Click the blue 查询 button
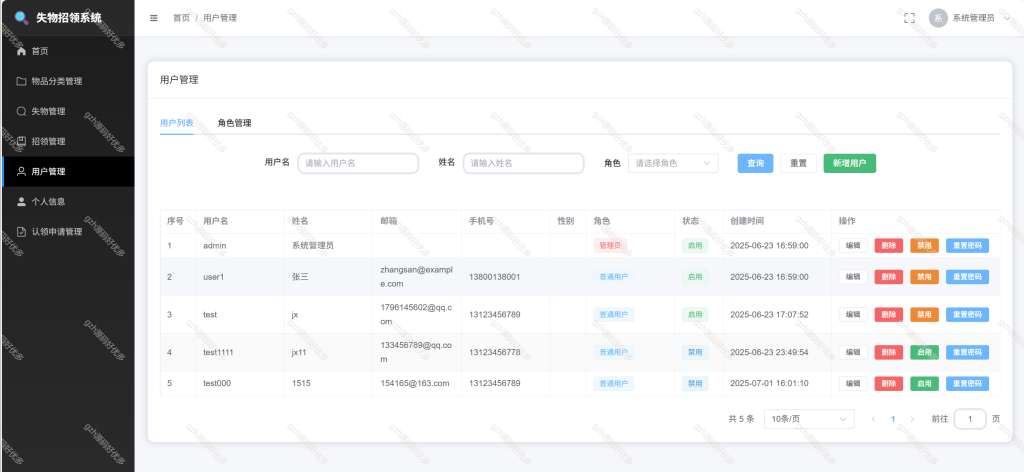 click(x=756, y=163)
